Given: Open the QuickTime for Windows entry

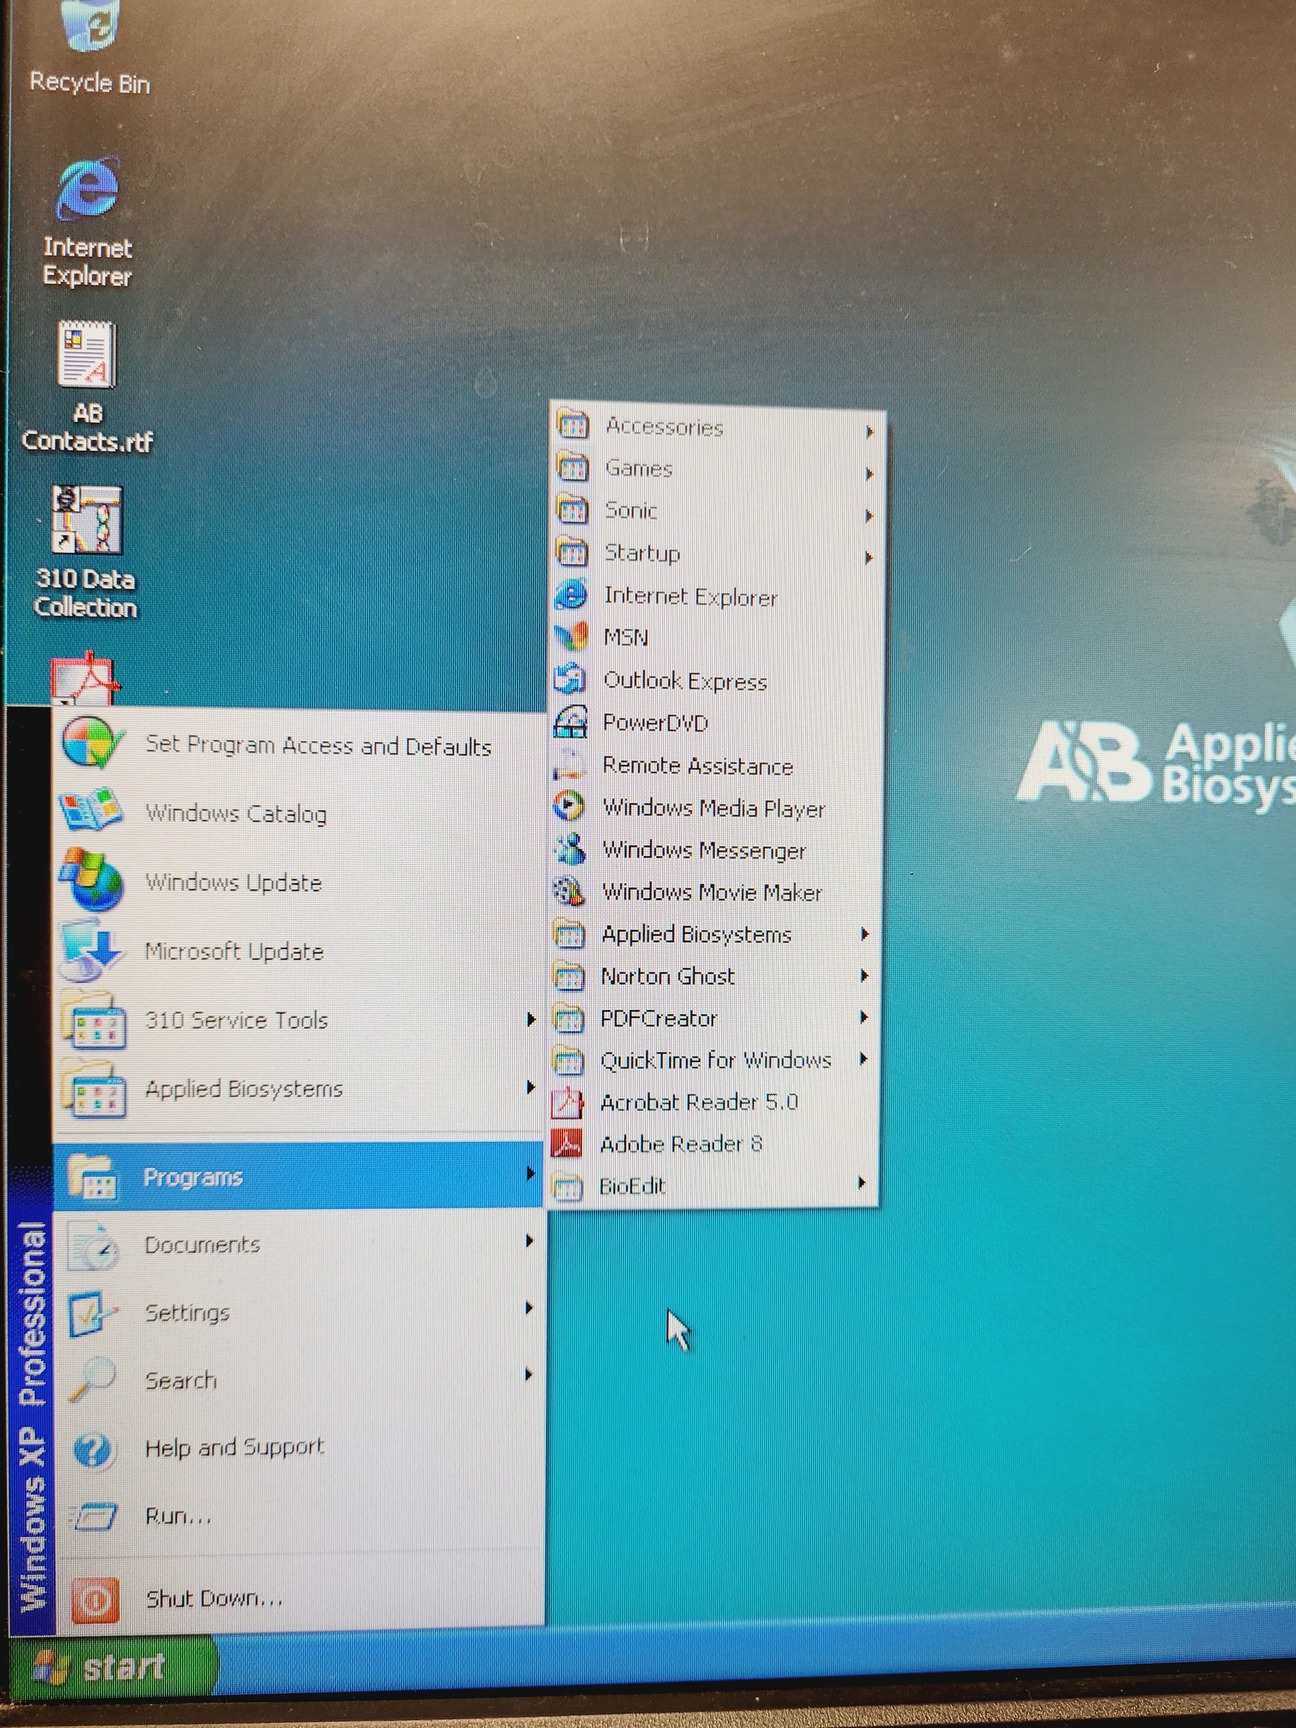Looking at the screenshot, I should pos(714,1060).
